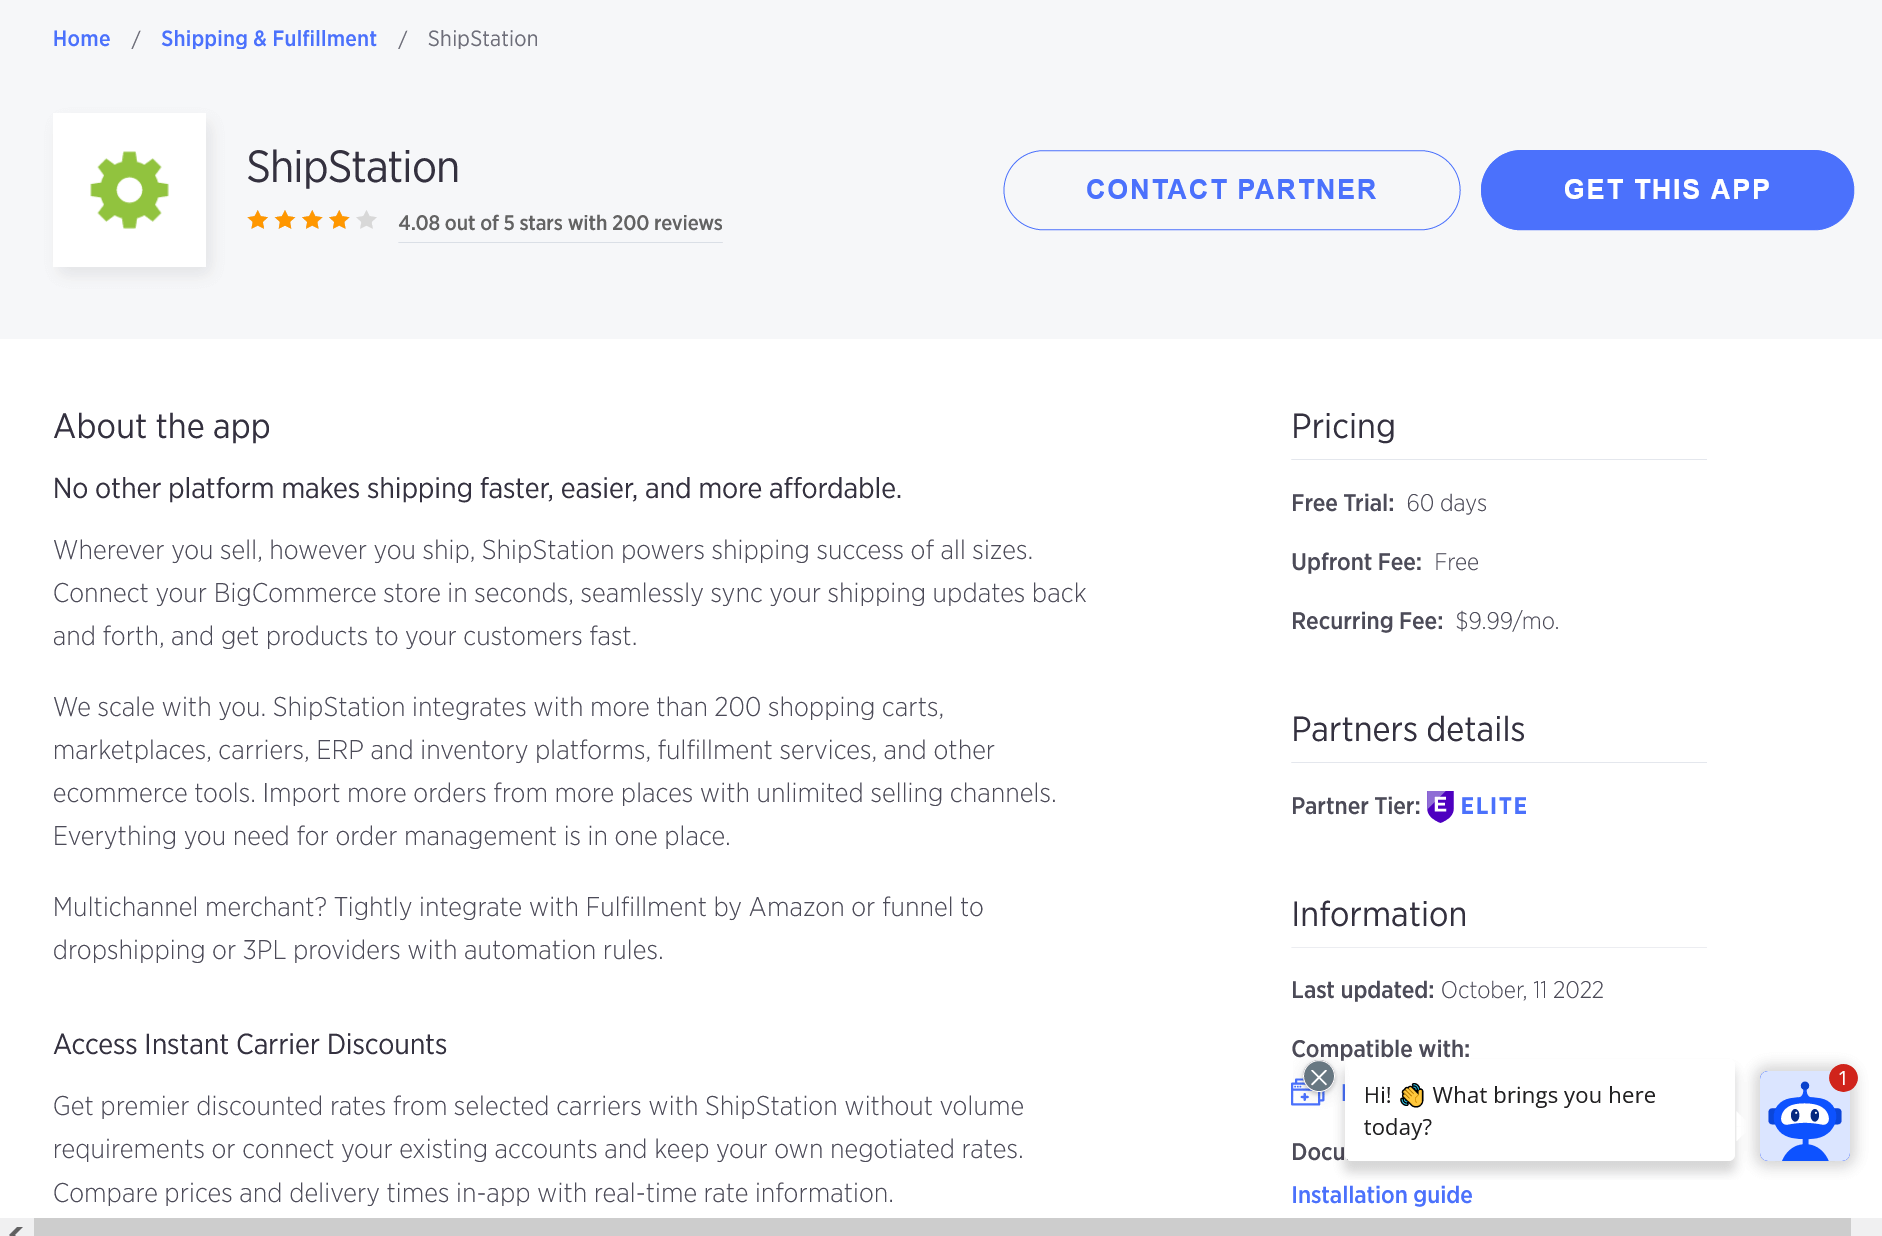Open the chatbot robot icon
Image resolution: width=1882 pixels, height=1236 pixels.
pyautogui.click(x=1804, y=1116)
